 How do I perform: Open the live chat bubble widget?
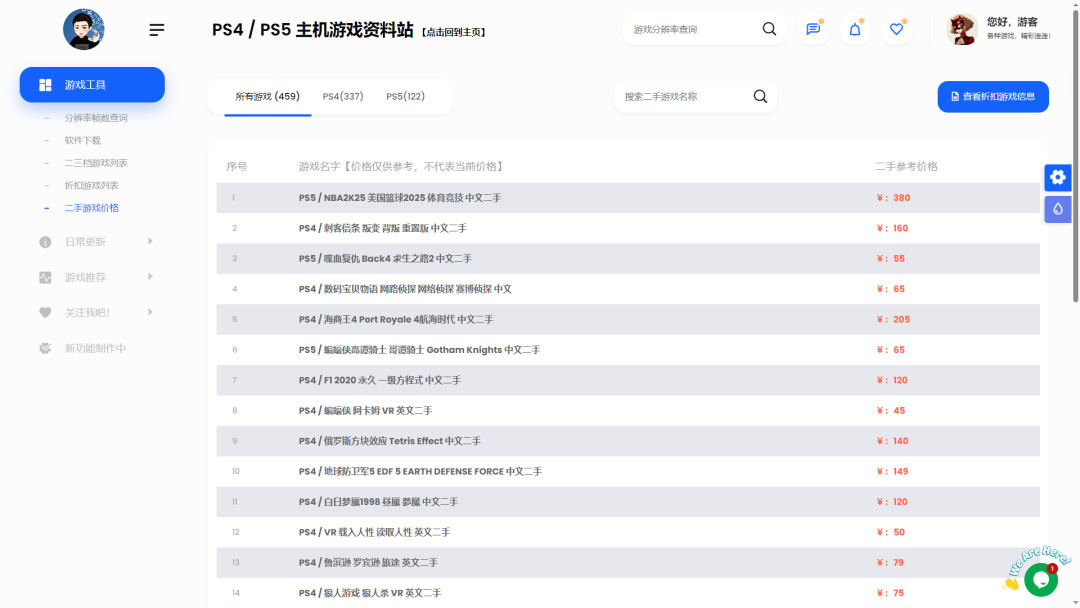(x=1040, y=579)
